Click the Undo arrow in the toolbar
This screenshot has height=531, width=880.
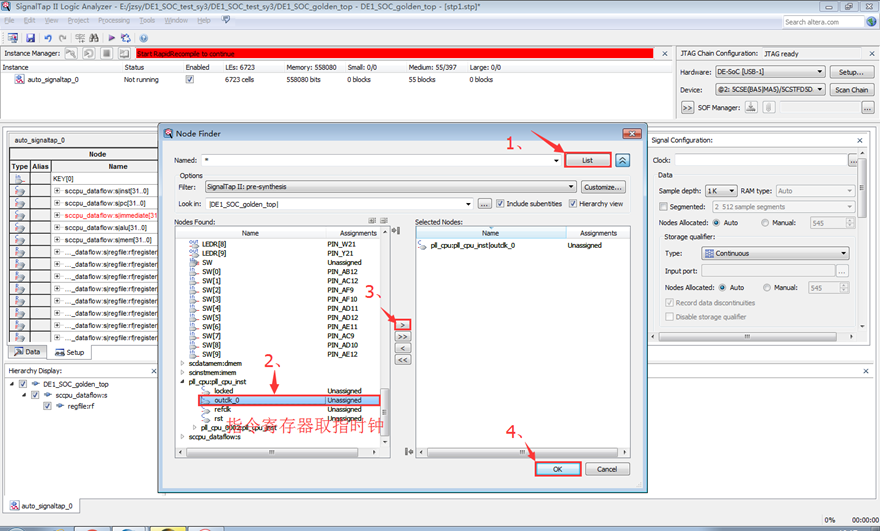pos(47,38)
